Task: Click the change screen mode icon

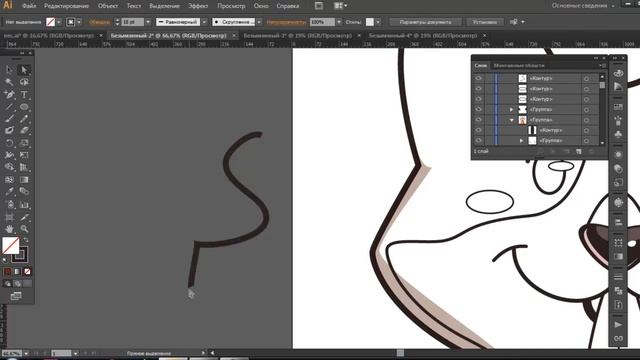Action: 16,296
